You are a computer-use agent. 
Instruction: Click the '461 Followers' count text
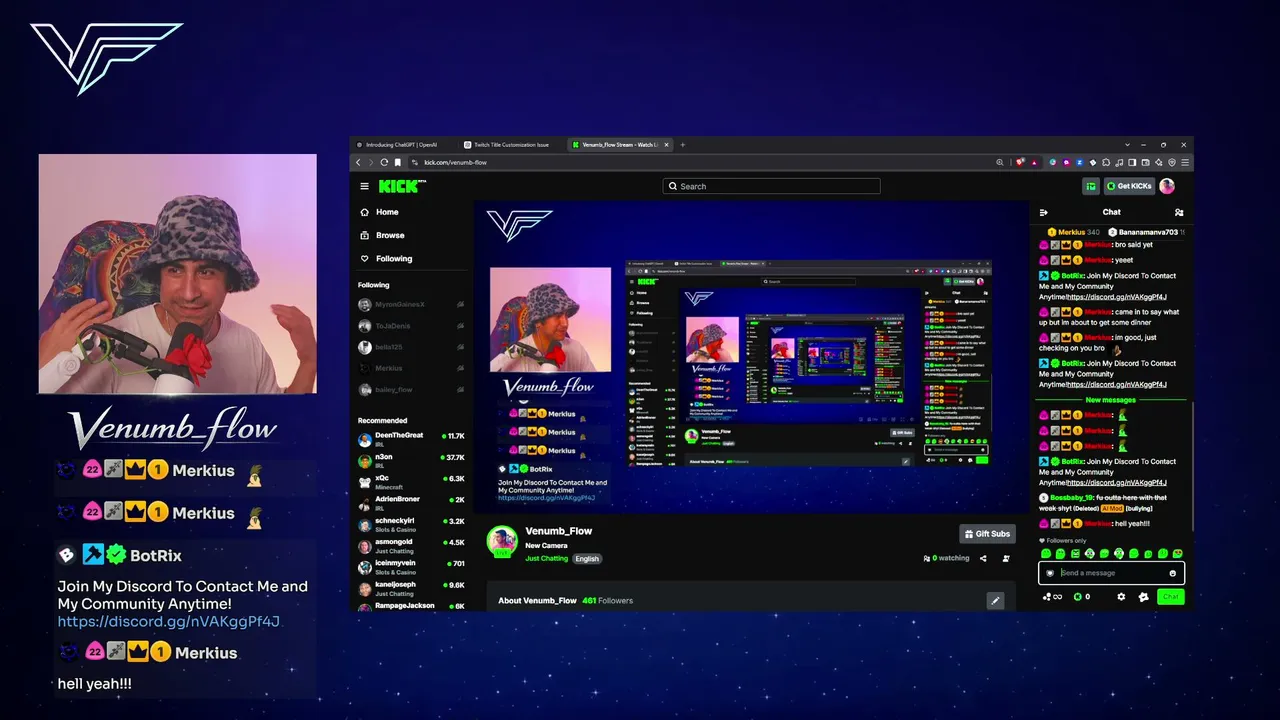[x=607, y=601]
